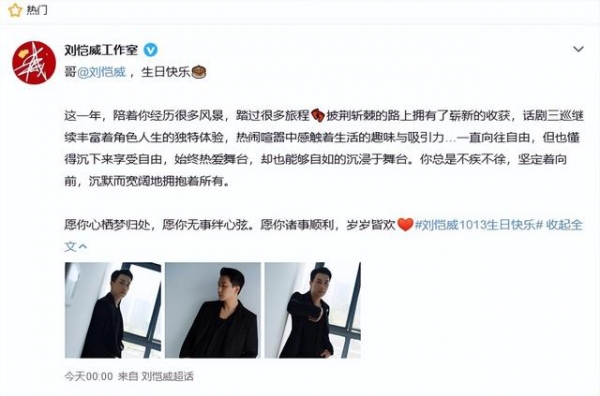Expand the post options chevron menu
The height and width of the screenshot is (396, 600).
coord(578,49)
